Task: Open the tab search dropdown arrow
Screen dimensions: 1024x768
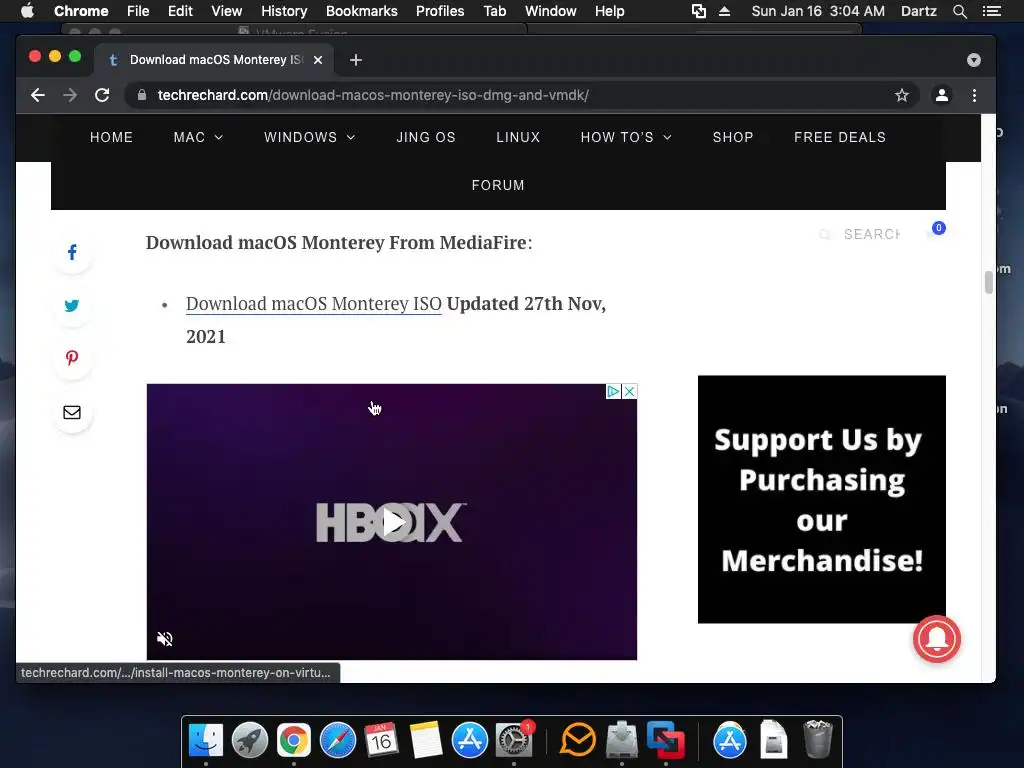Action: (x=974, y=60)
